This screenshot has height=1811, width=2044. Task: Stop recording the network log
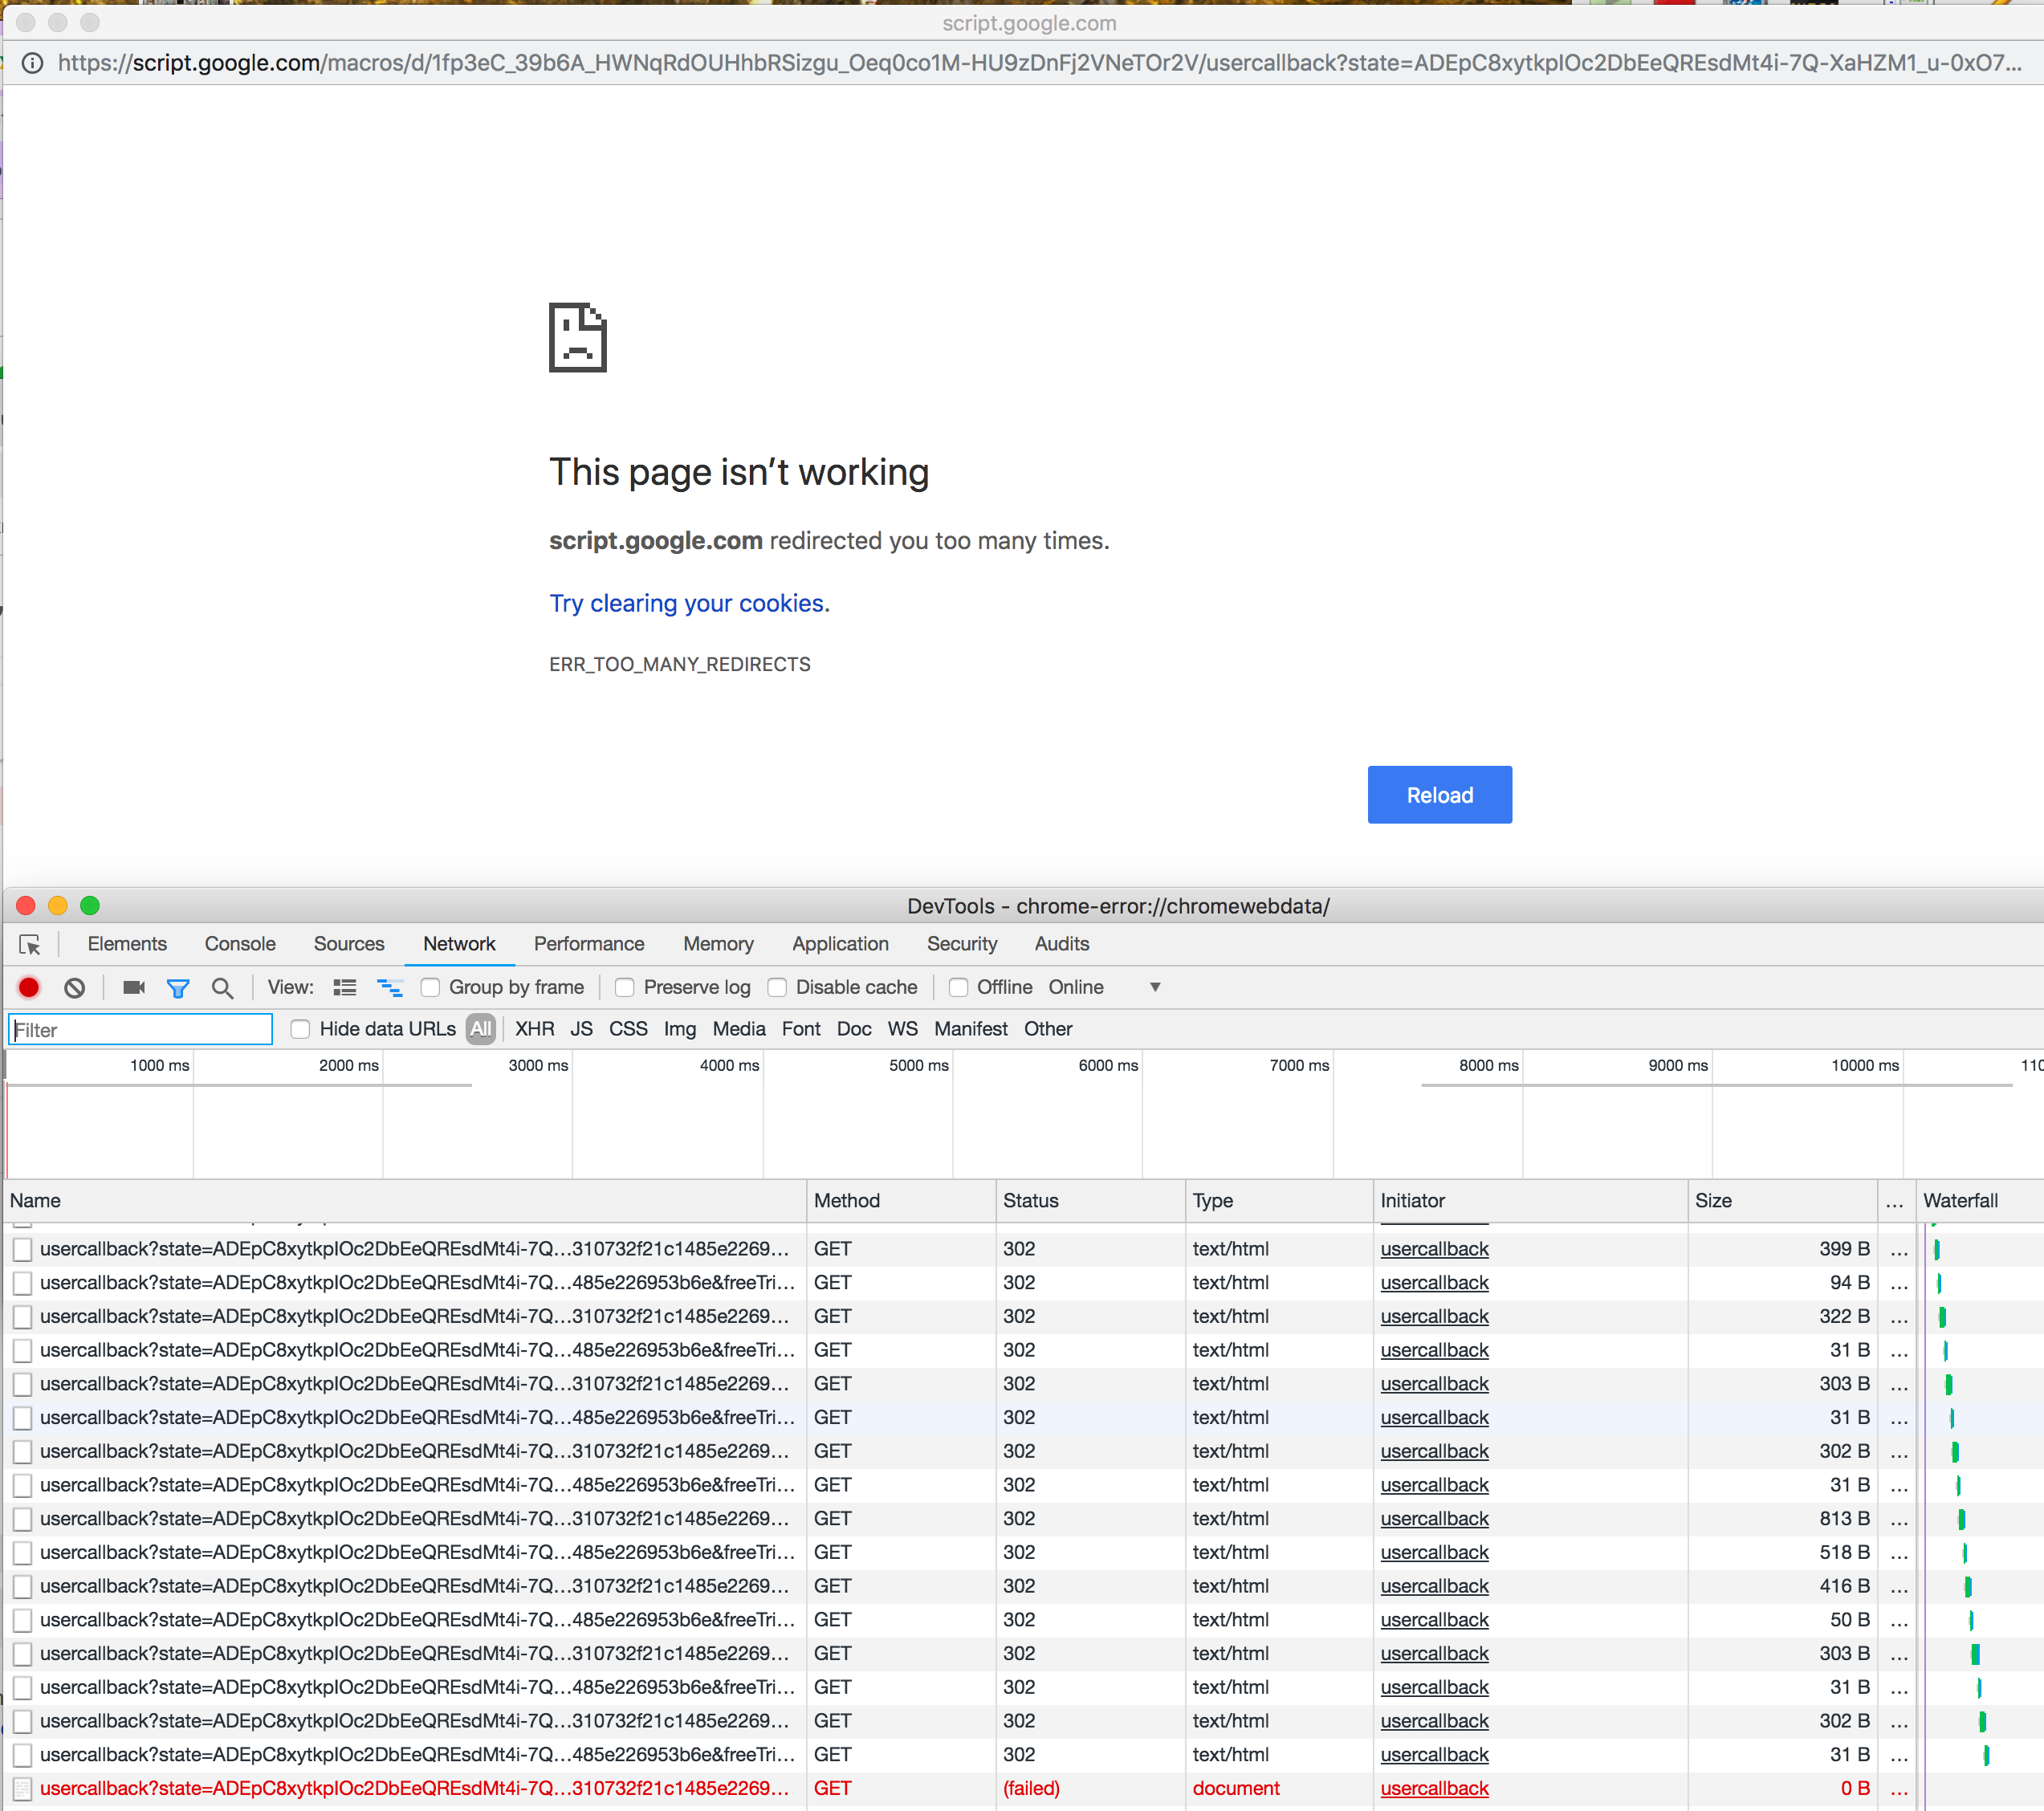pos(28,987)
